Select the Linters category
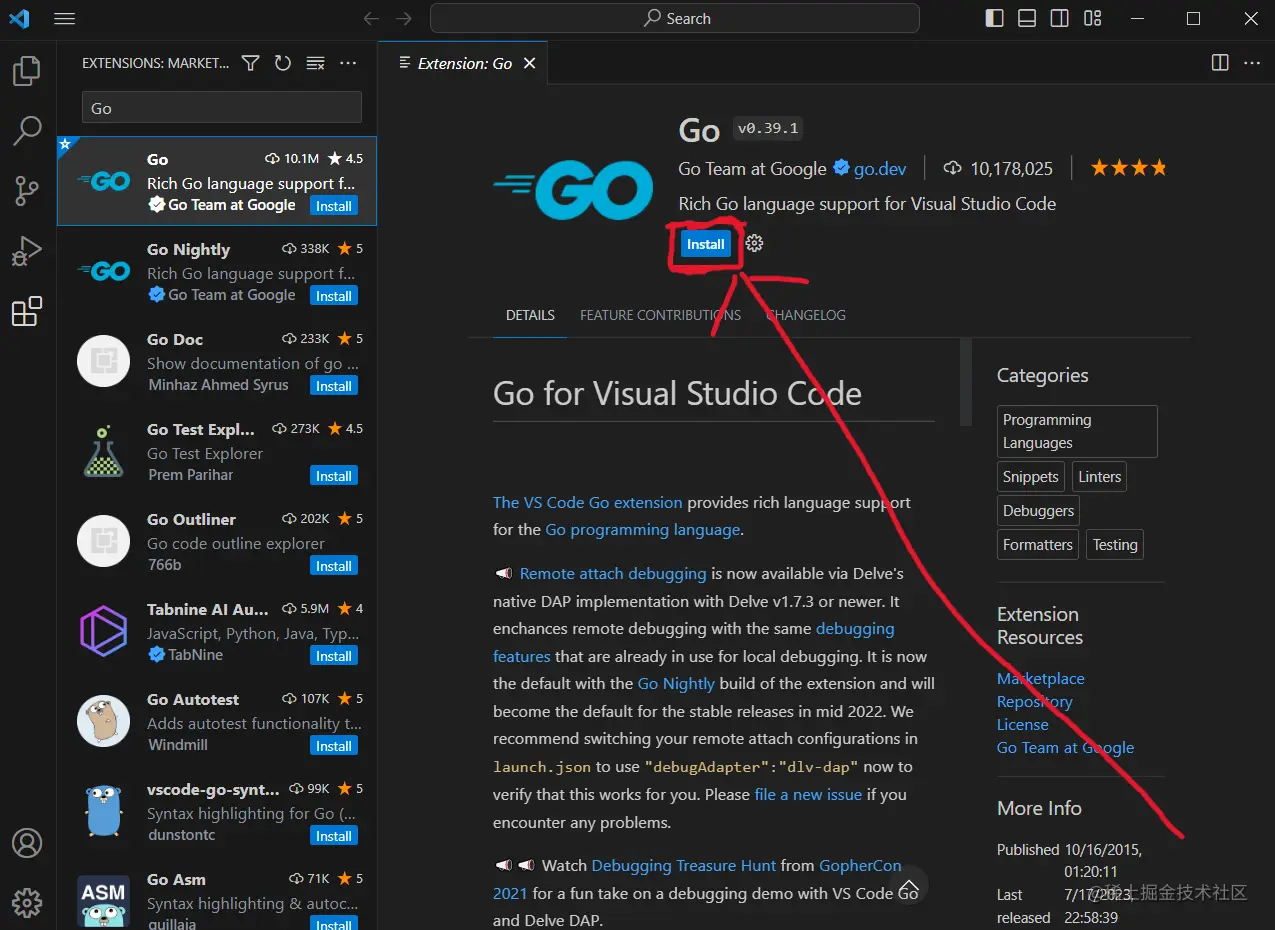Screen dimensions: 1275x930 click(1100, 477)
